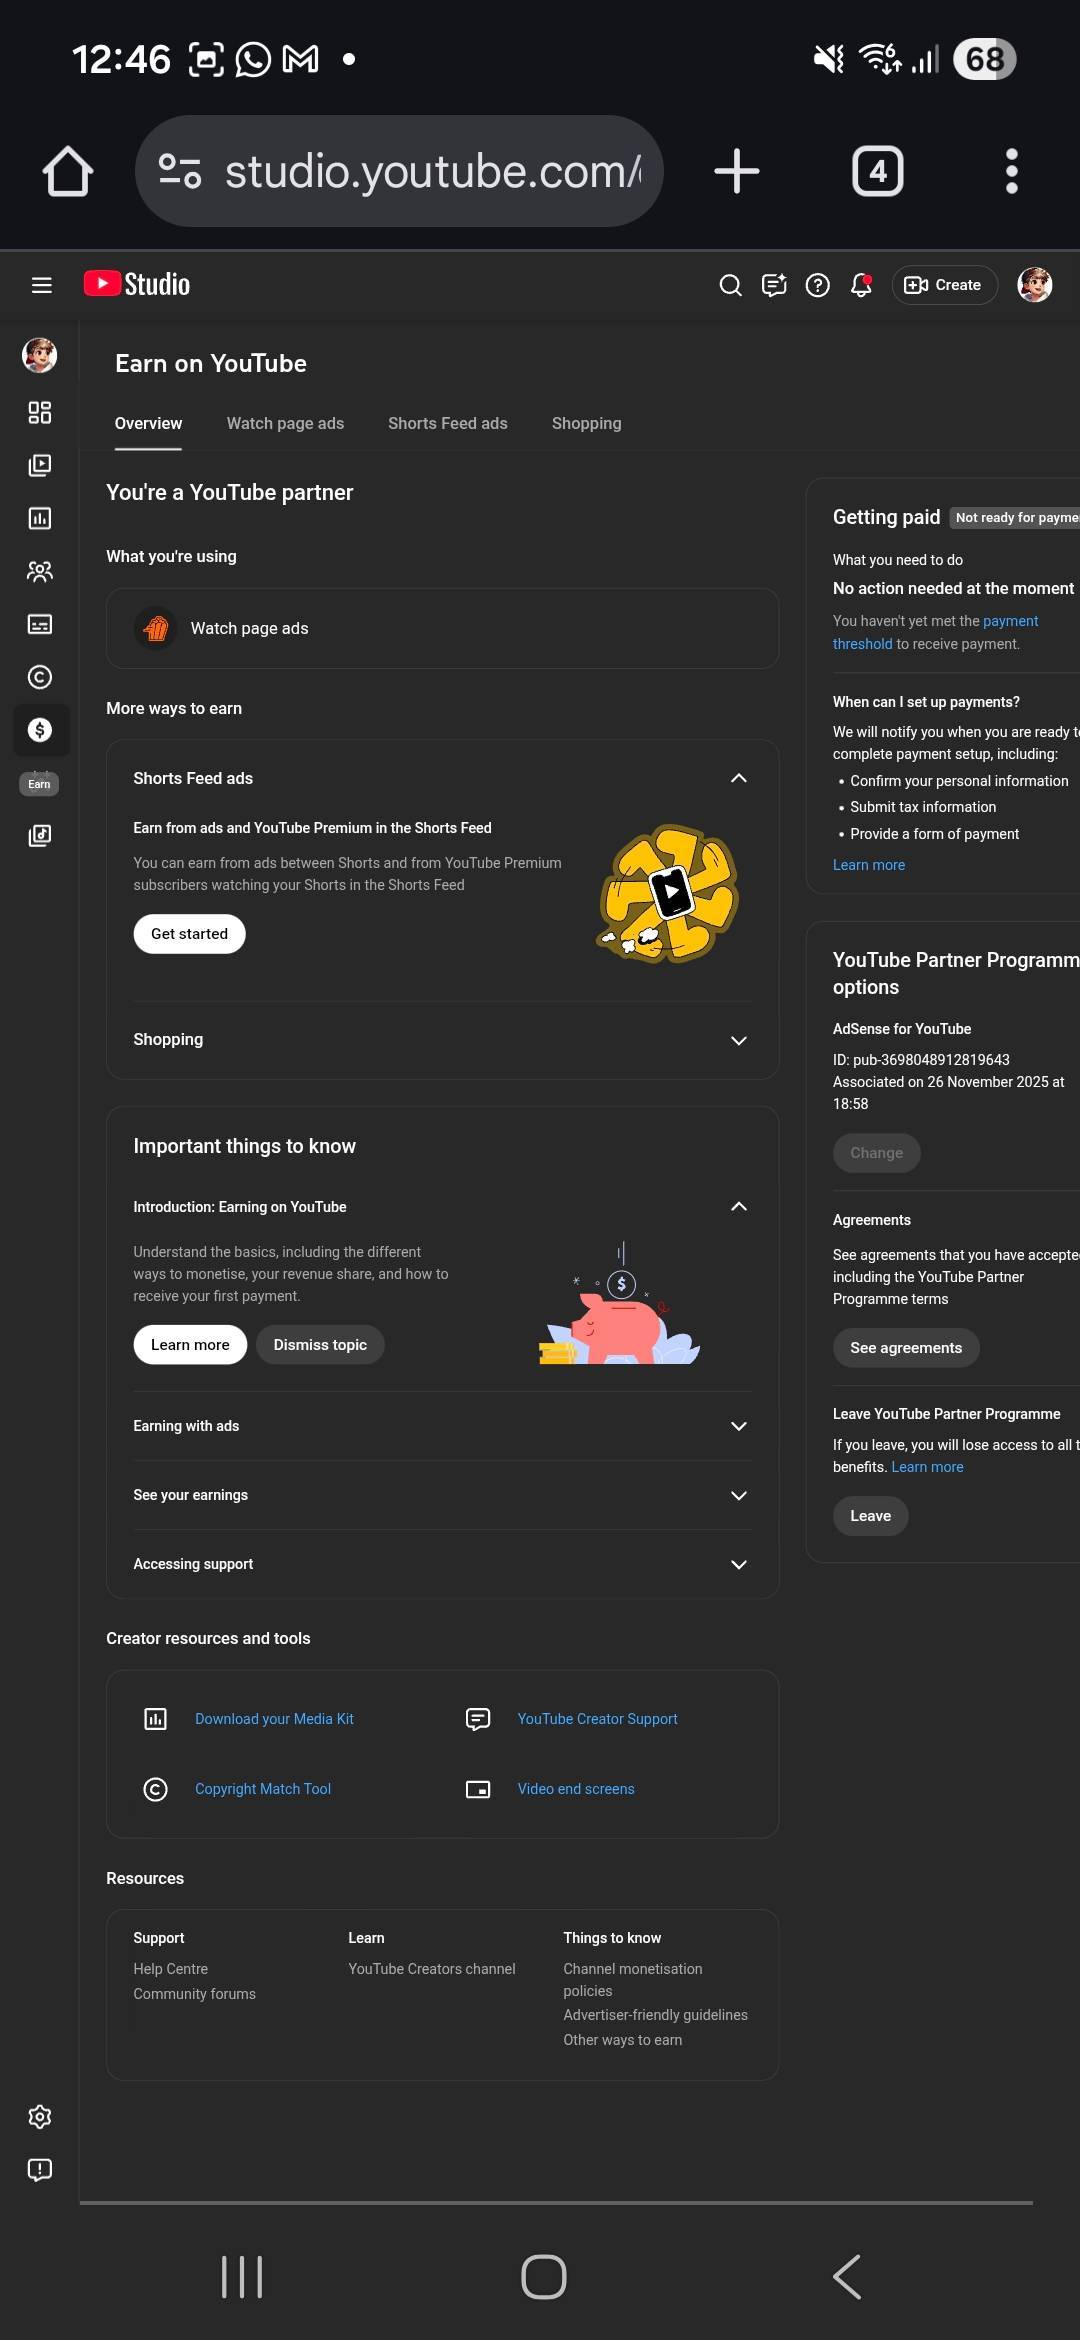Open Dashboard icon in left sidebar
1080x2340 pixels.
point(40,412)
